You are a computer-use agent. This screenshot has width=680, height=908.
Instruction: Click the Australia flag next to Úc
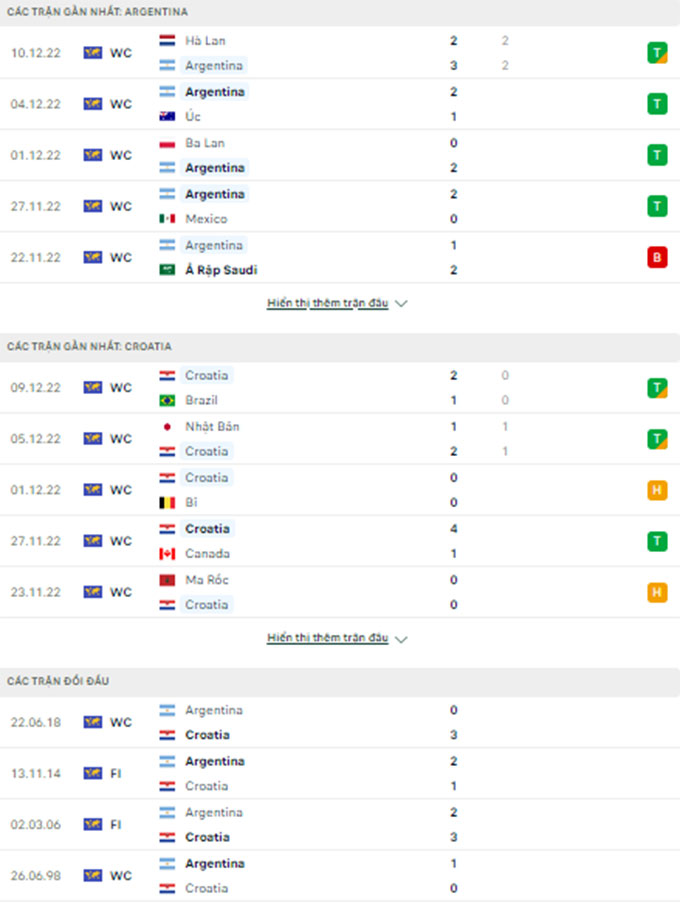tap(168, 117)
